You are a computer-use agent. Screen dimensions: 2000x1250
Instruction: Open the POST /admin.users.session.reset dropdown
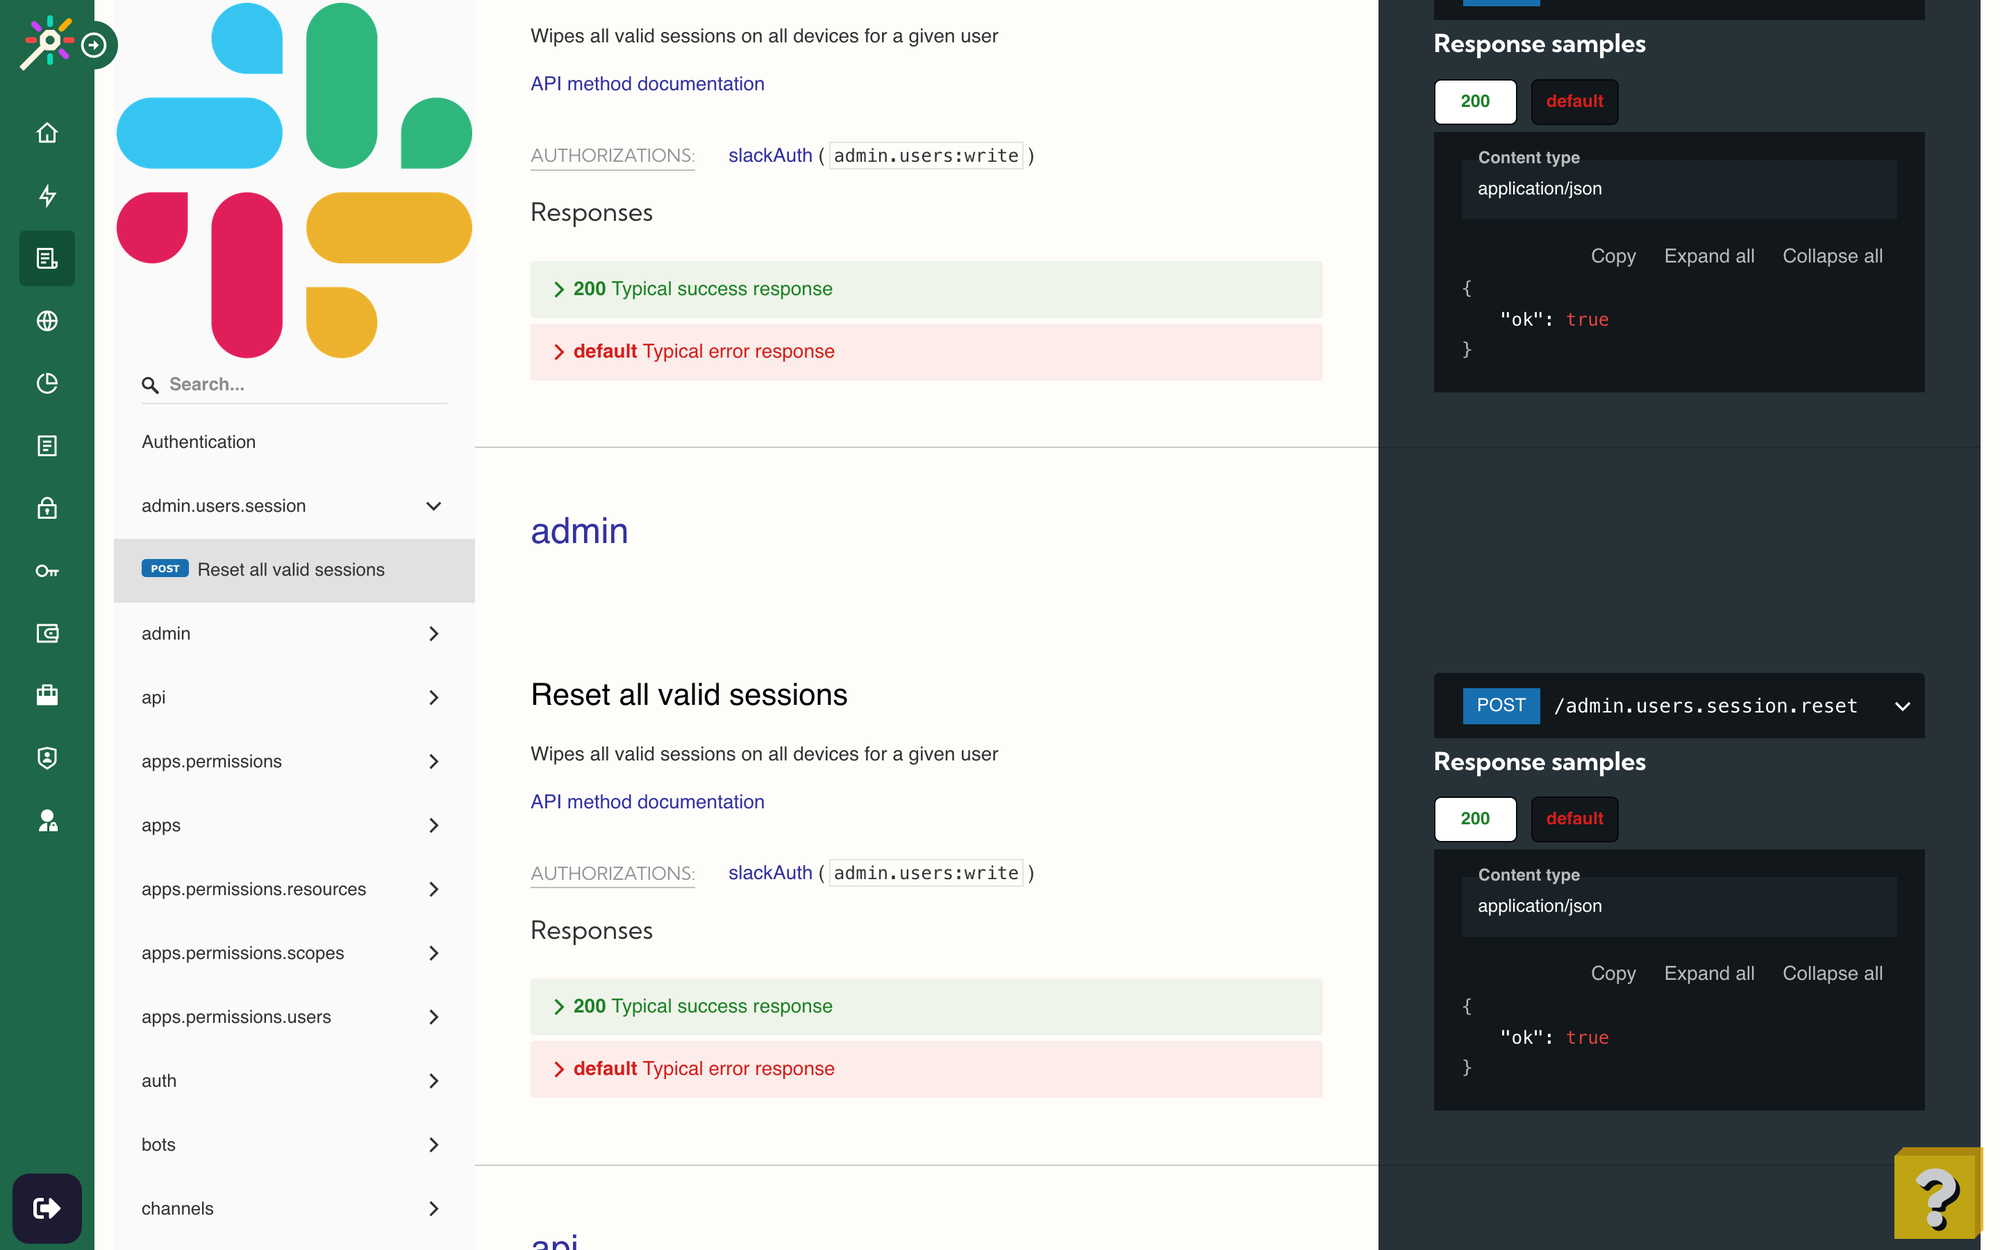point(1902,706)
